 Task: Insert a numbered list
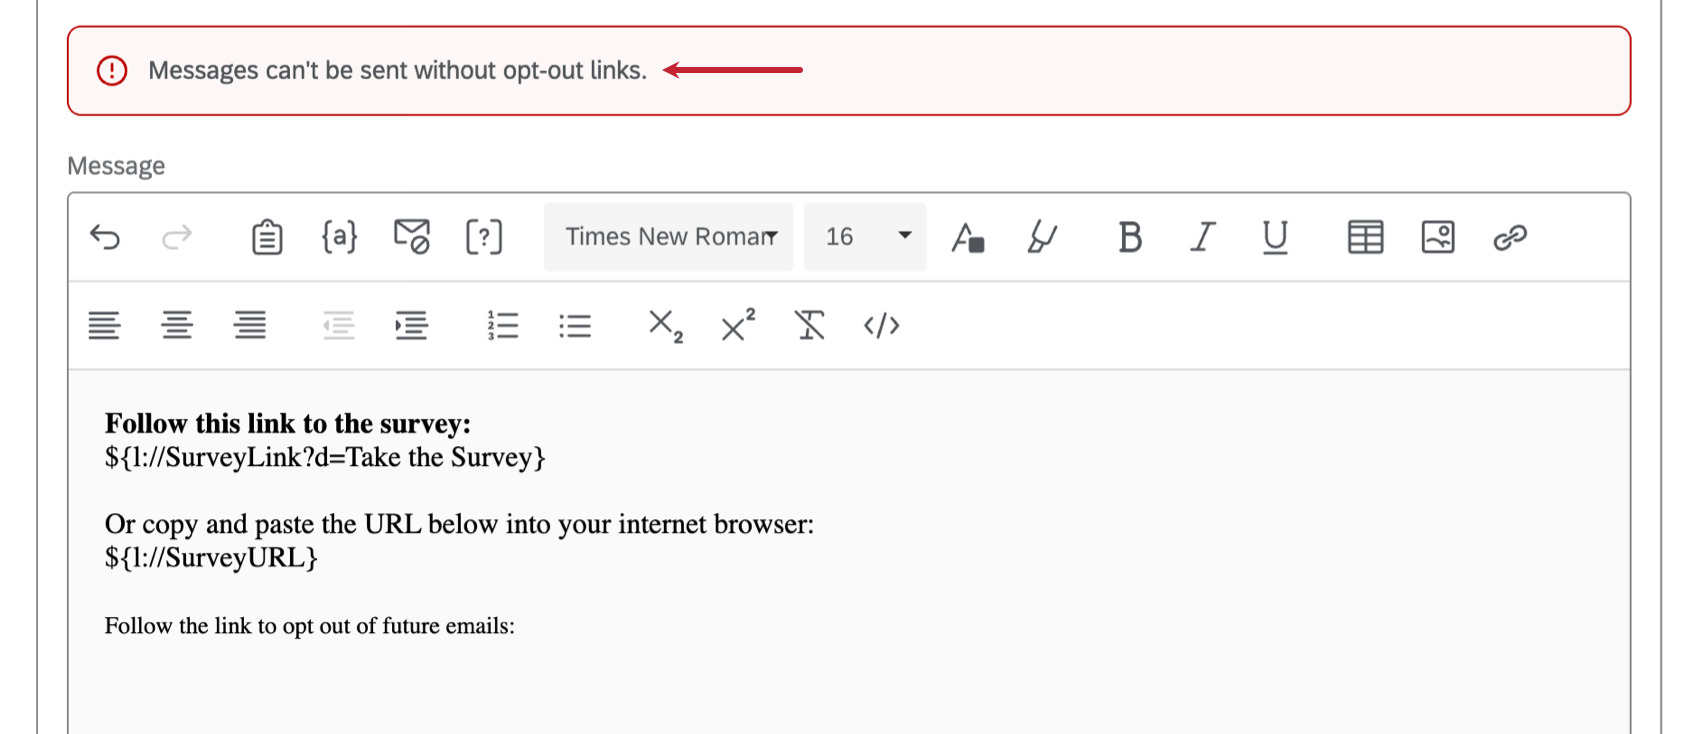point(503,325)
